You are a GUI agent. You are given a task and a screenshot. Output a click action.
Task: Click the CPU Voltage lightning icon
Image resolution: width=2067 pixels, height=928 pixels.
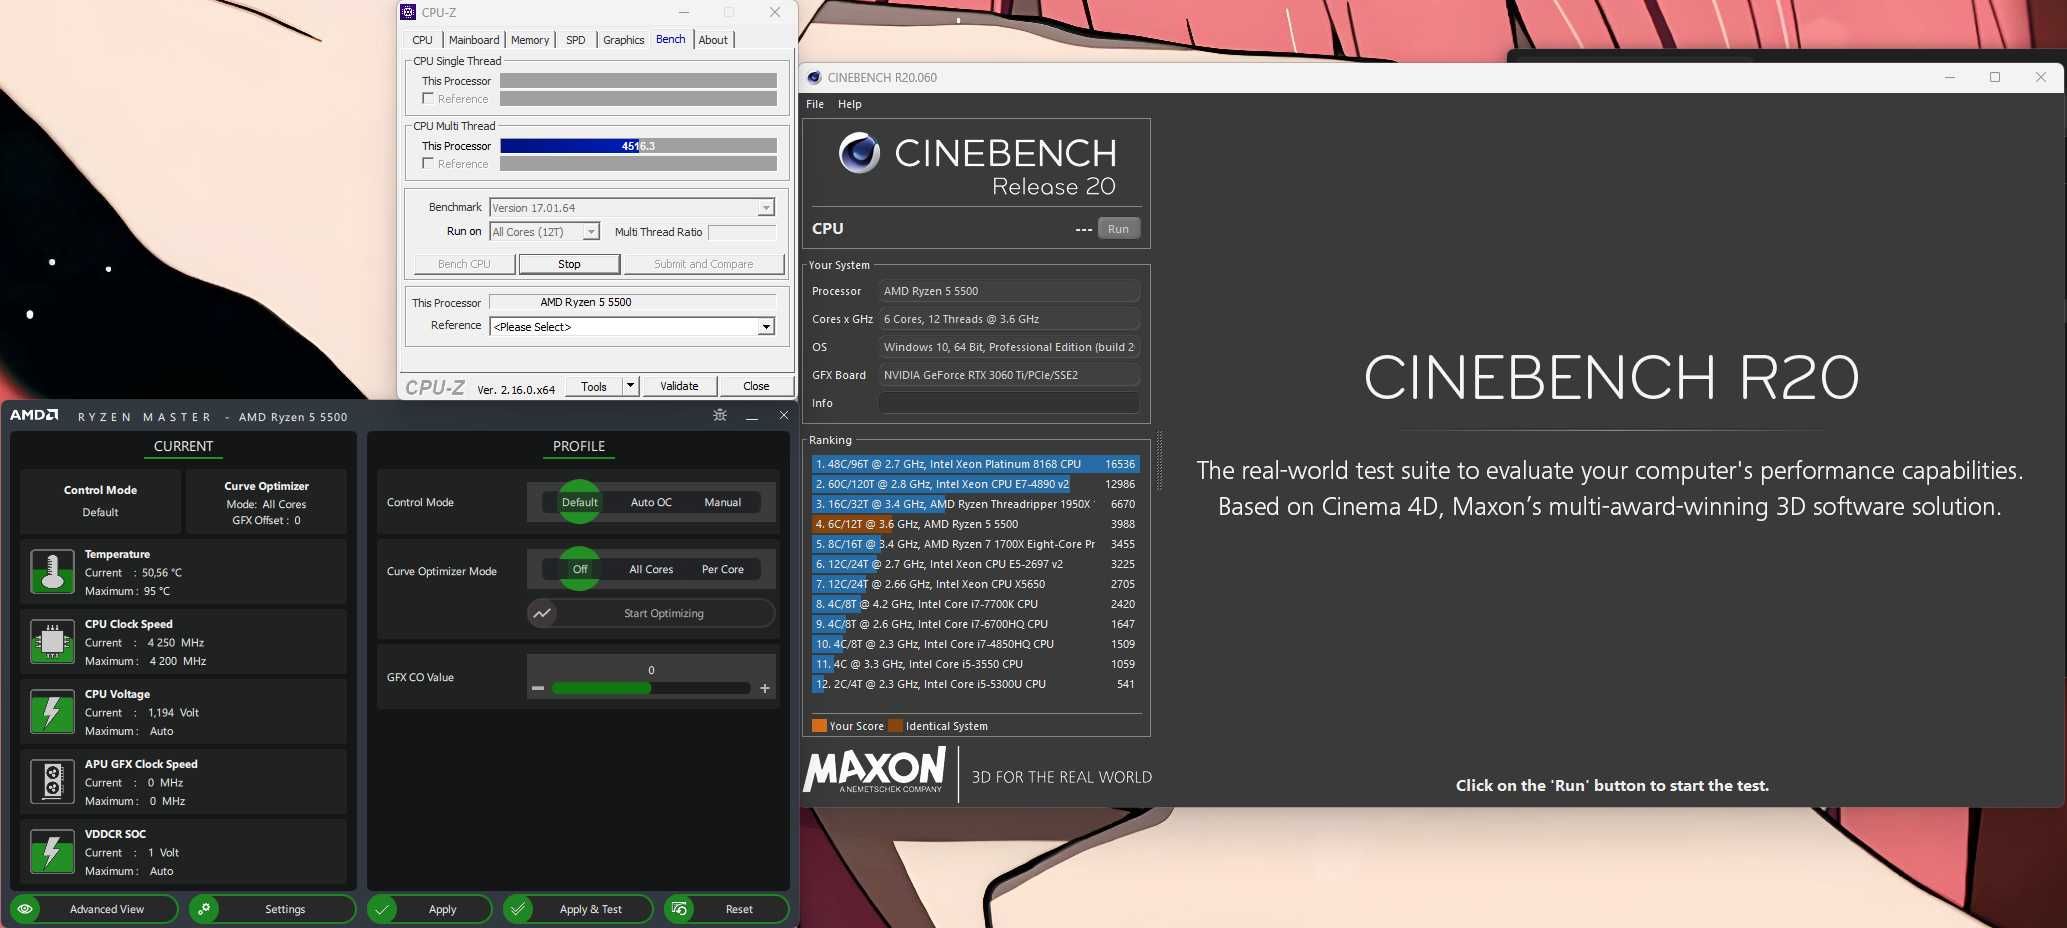pyautogui.click(x=52, y=712)
